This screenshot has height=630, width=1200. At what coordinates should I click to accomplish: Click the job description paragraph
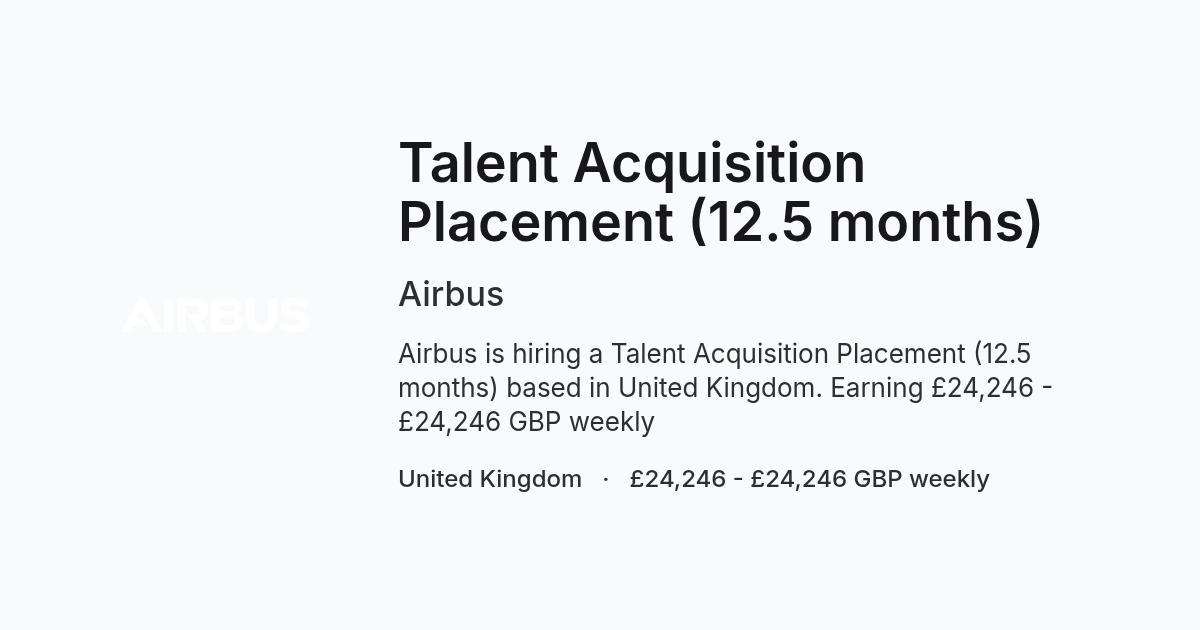[x=725, y=388]
